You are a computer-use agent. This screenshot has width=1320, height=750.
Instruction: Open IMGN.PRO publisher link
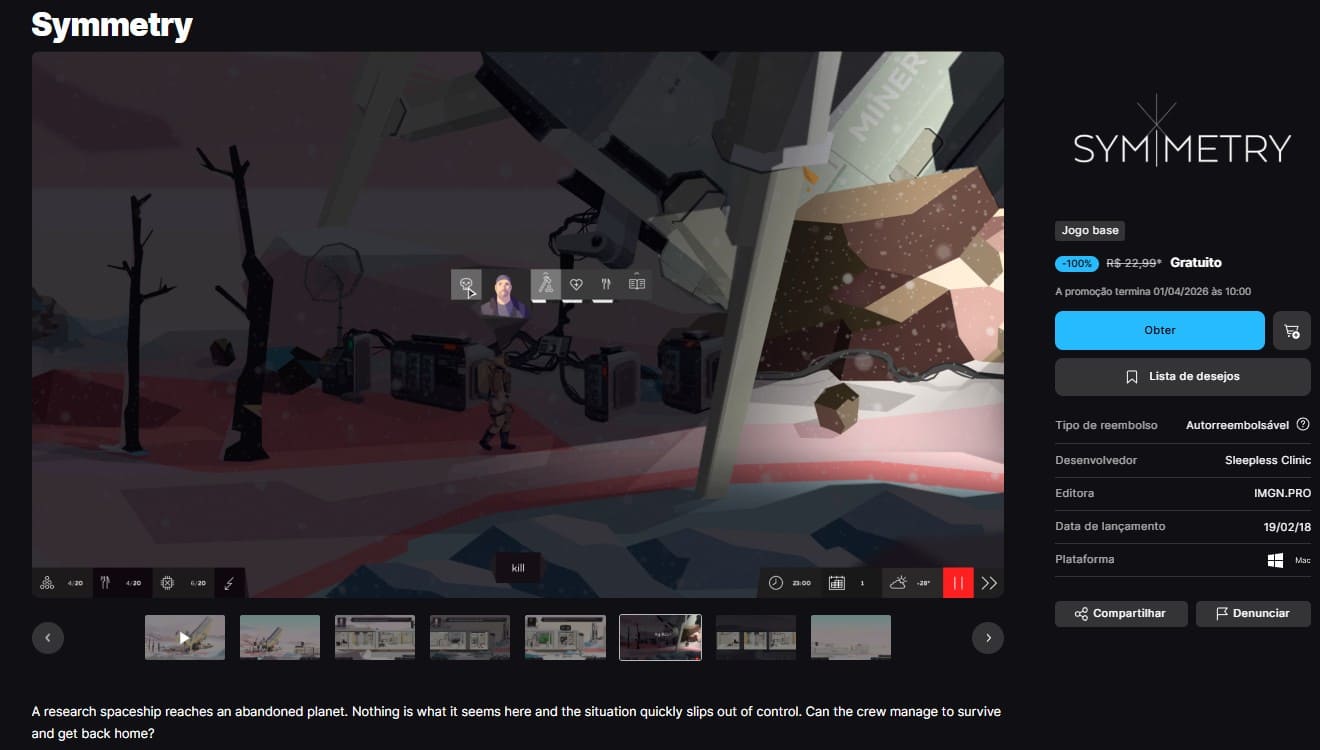(x=1282, y=494)
